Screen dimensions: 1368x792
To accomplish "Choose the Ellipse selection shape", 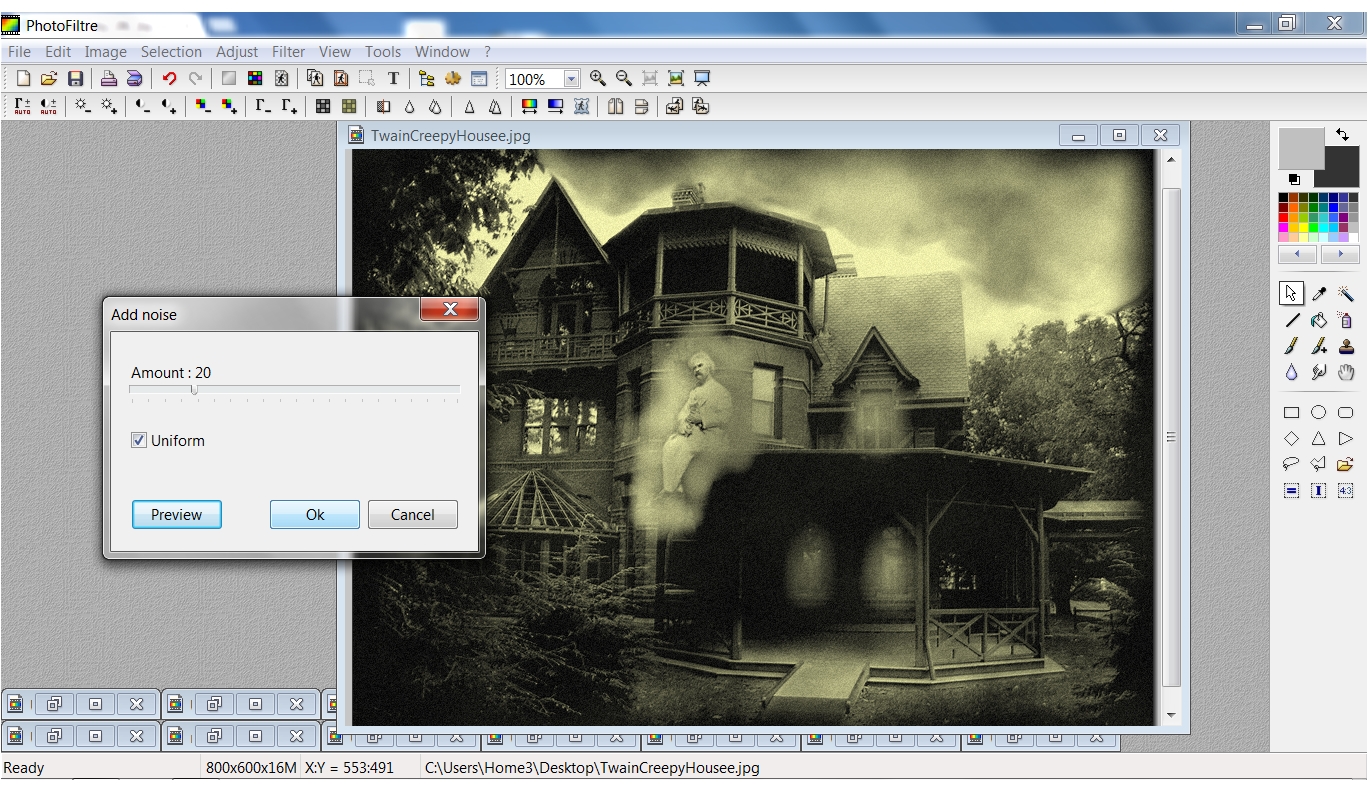I will tap(1318, 412).
